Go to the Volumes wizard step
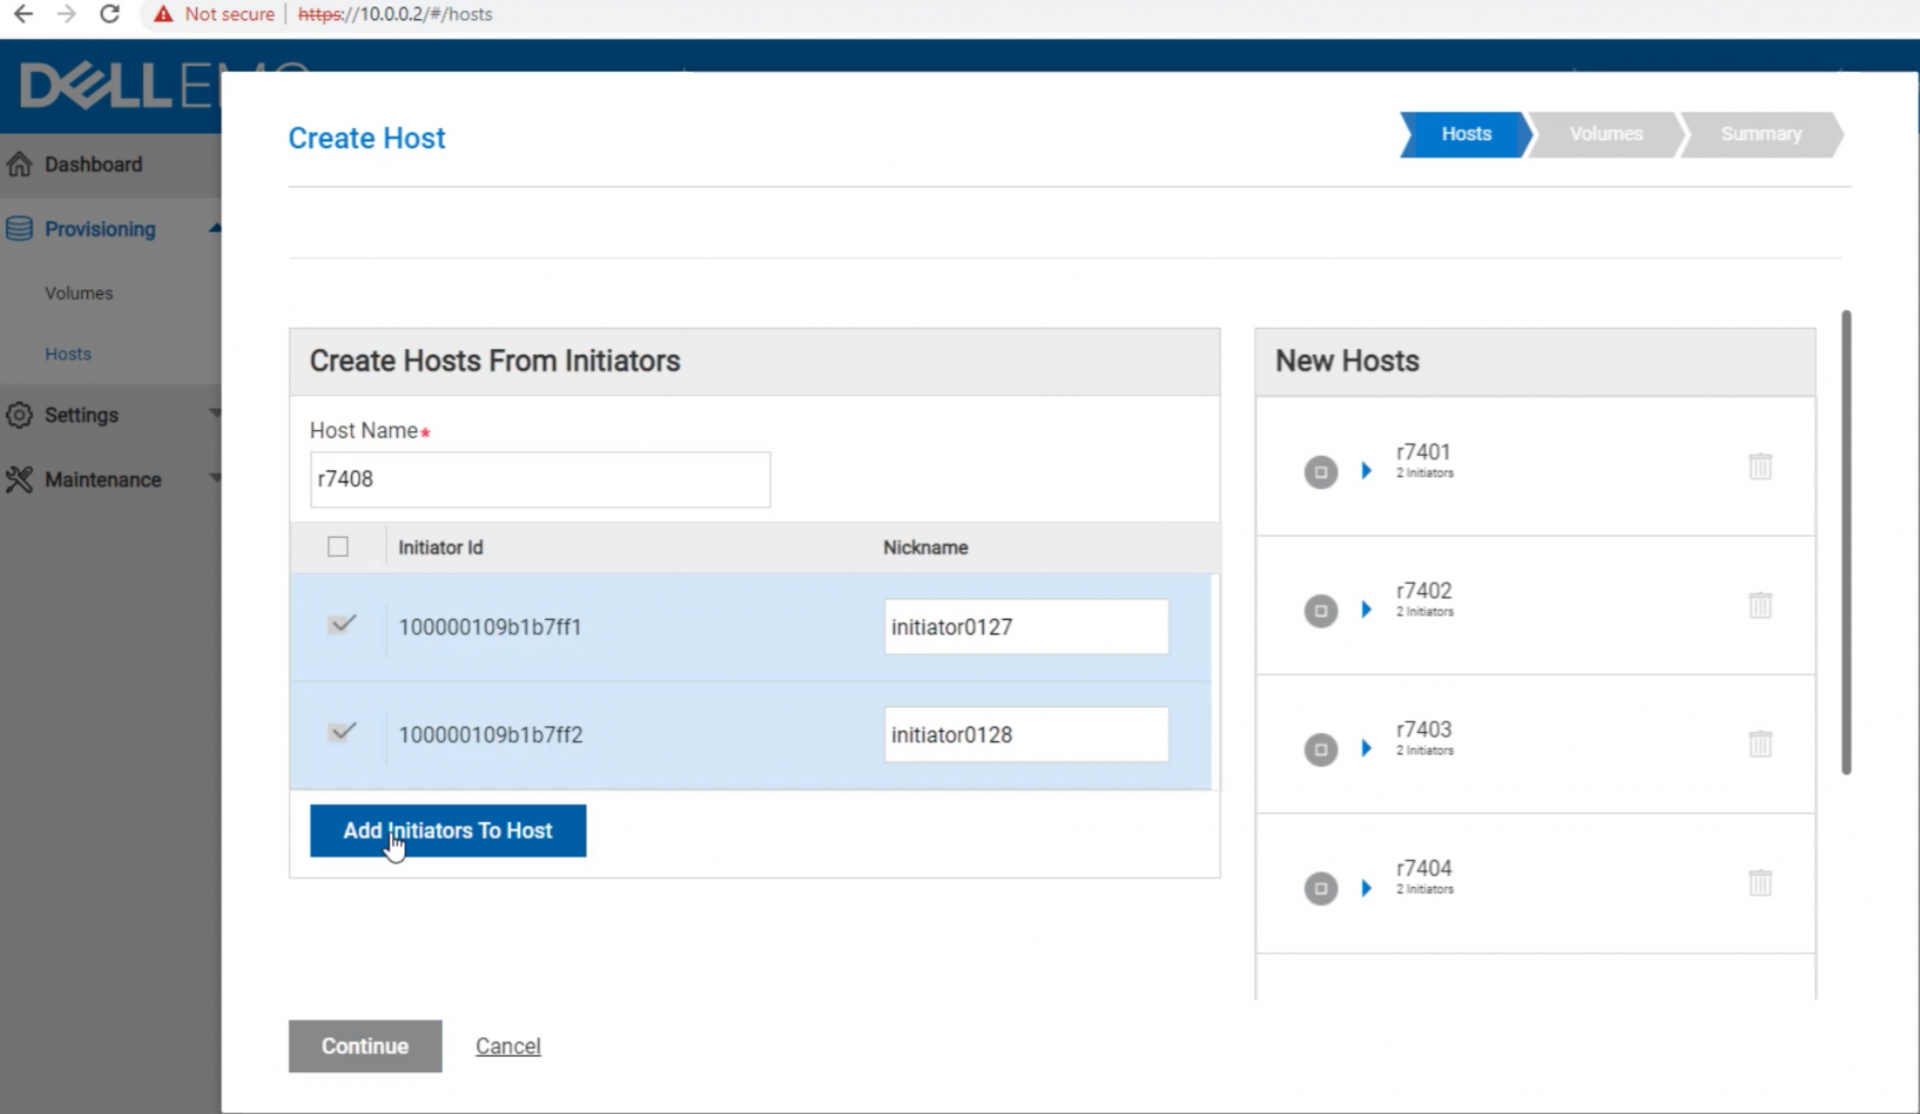This screenshot has width=1920, height=1114. 1605,134
